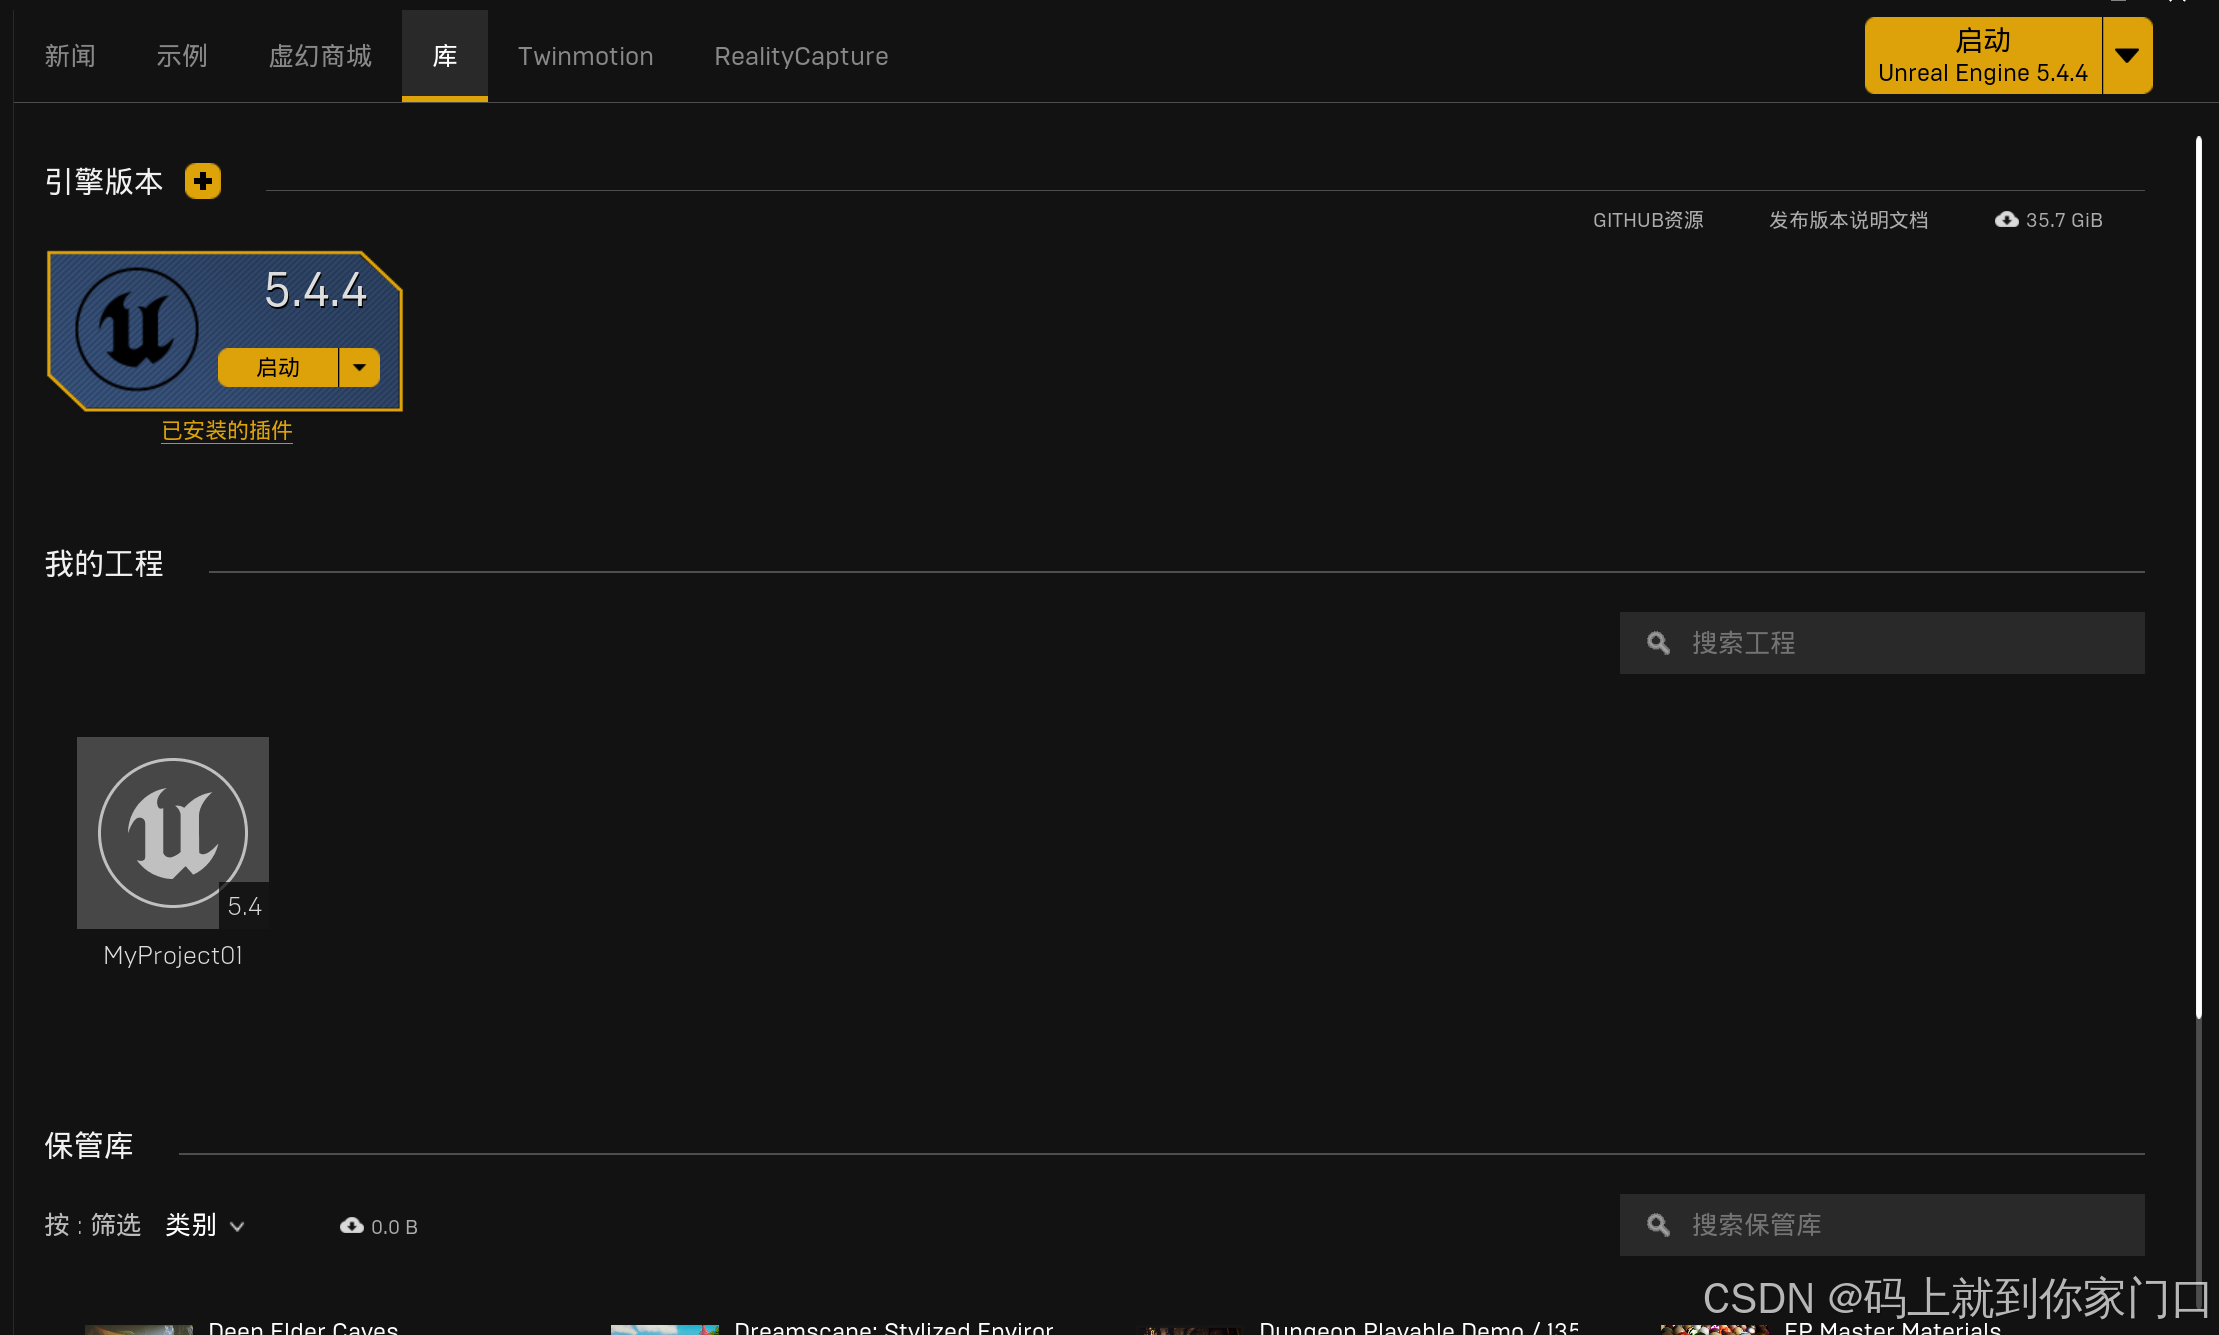Click the magnifier icon in the project search box
2219x1335 pixels.
coord(1658,643)
